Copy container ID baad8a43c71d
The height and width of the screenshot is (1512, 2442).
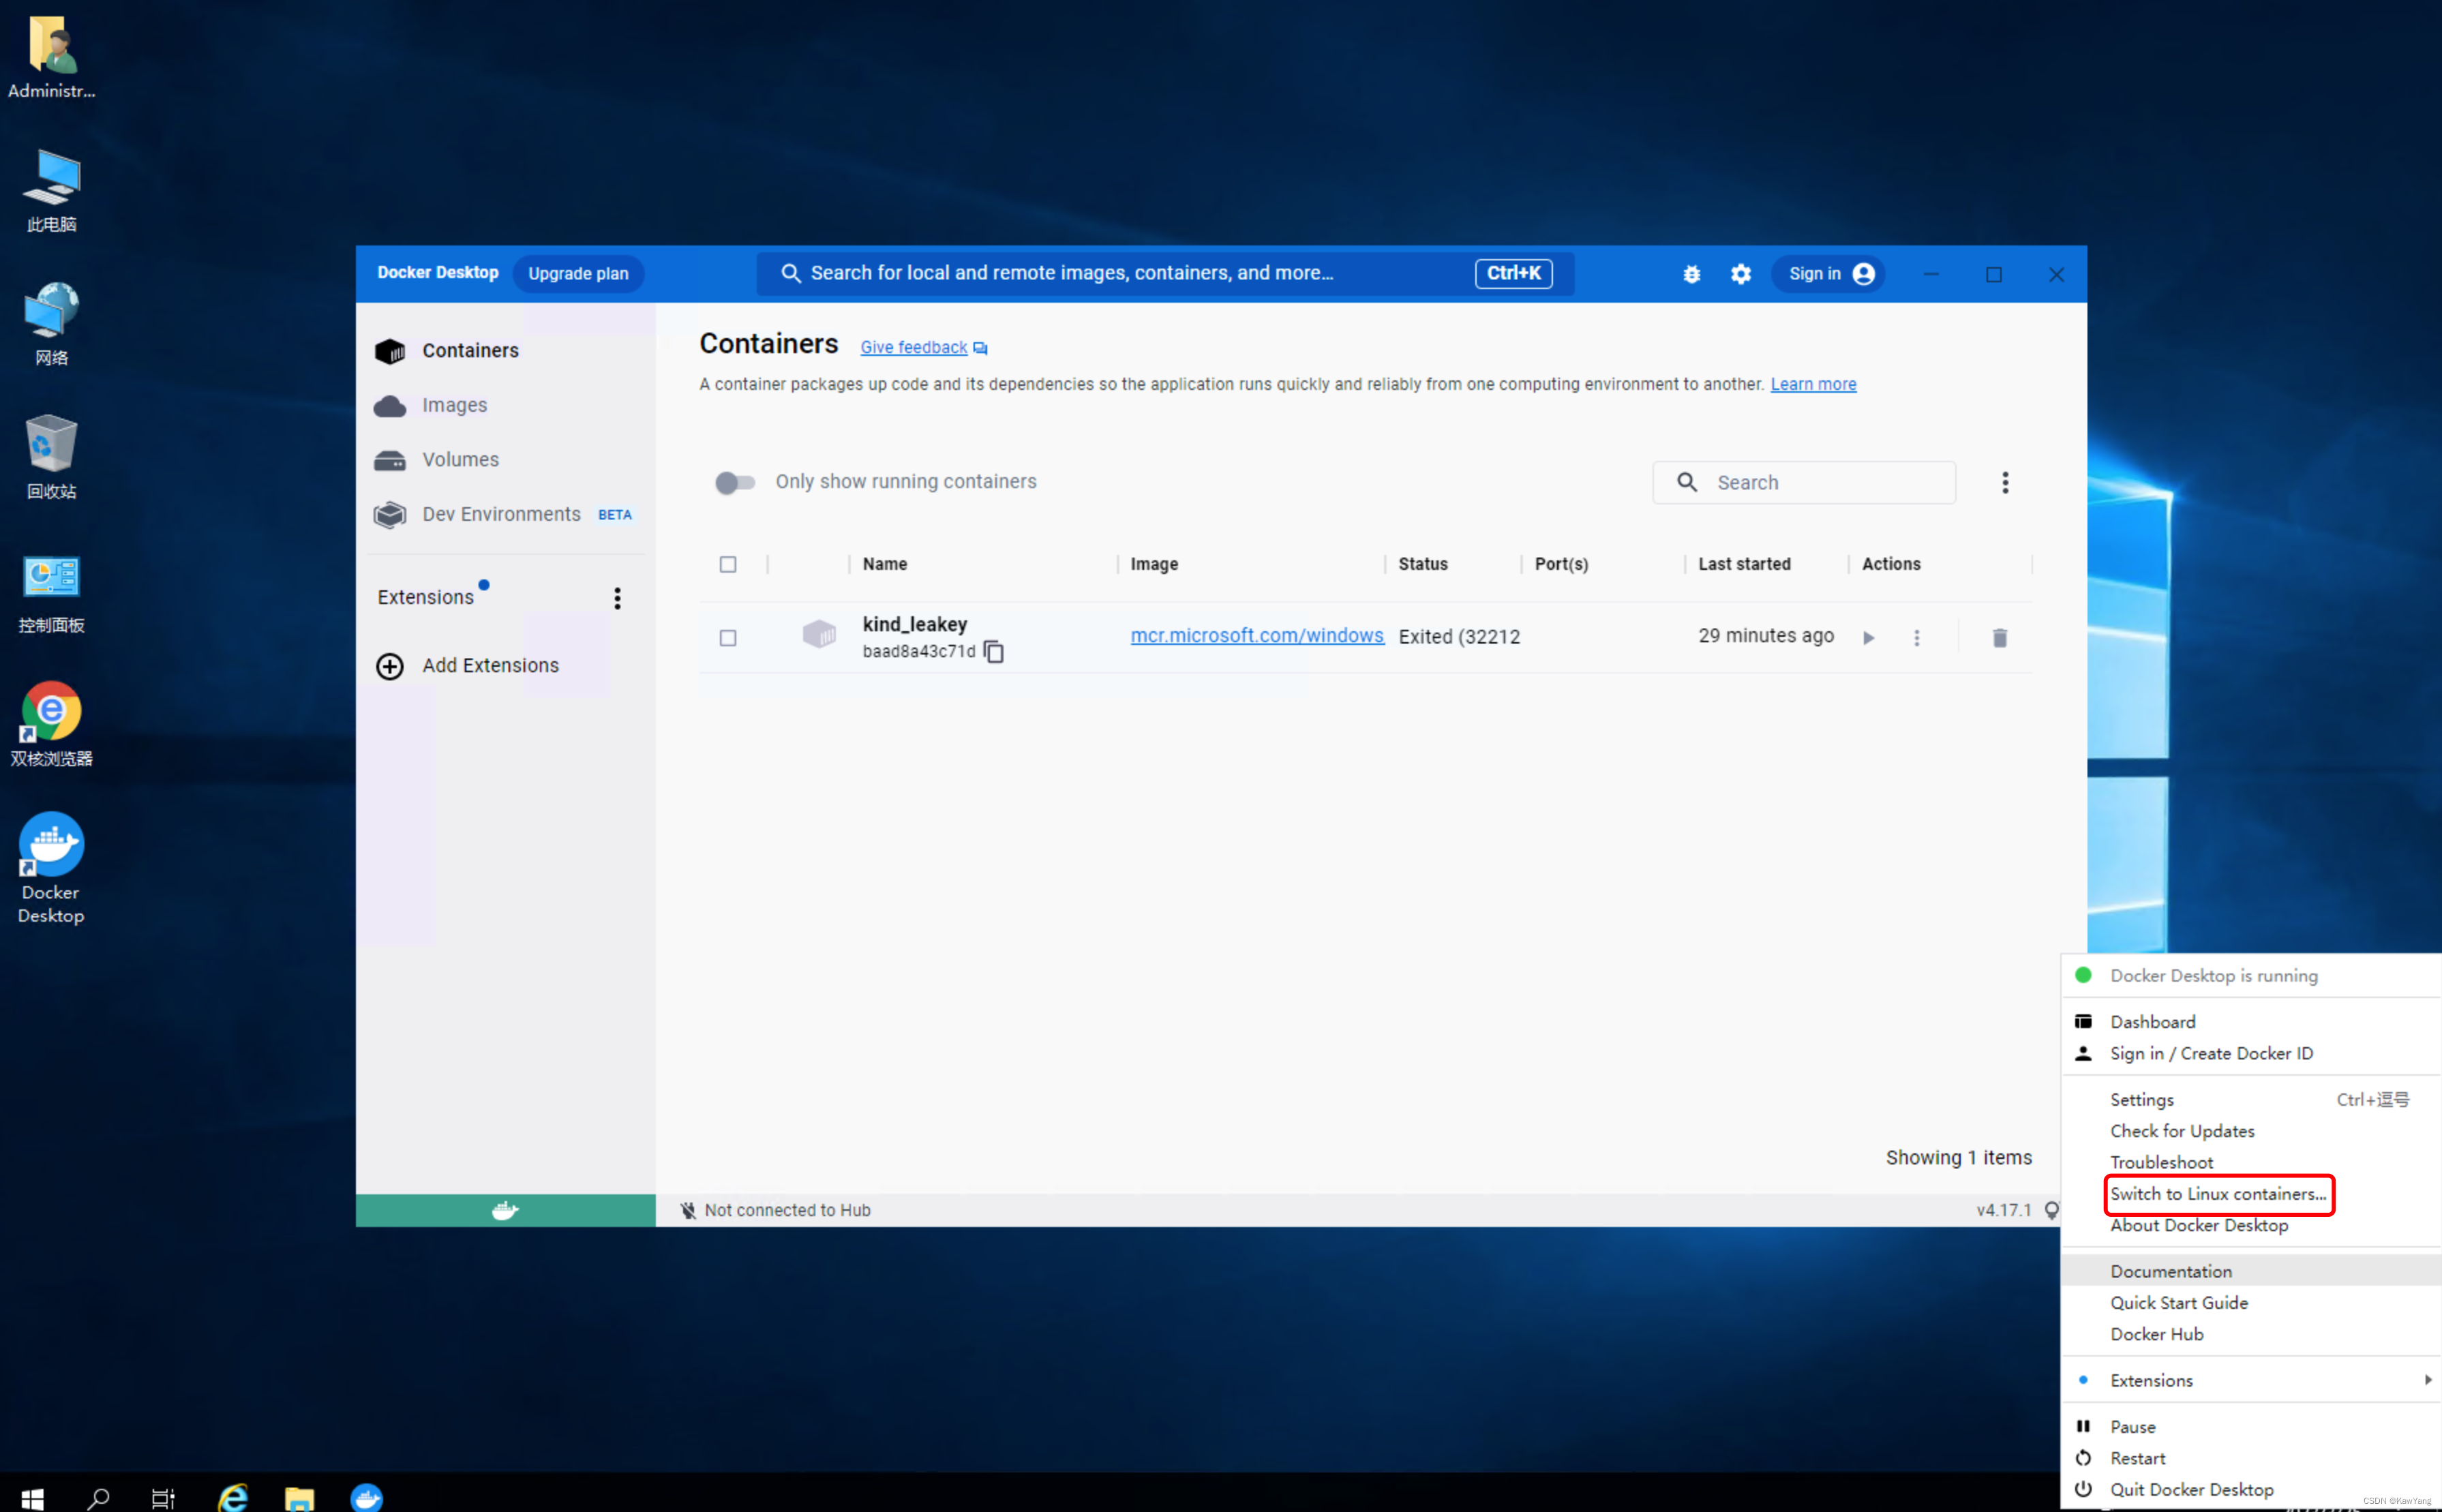(x=994, y=652)
